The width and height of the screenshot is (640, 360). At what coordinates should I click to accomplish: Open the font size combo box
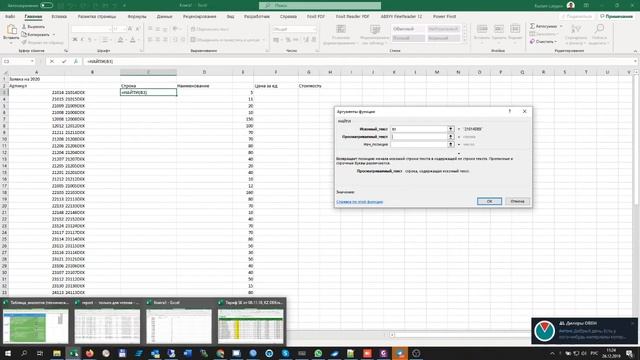pos(119,29)
